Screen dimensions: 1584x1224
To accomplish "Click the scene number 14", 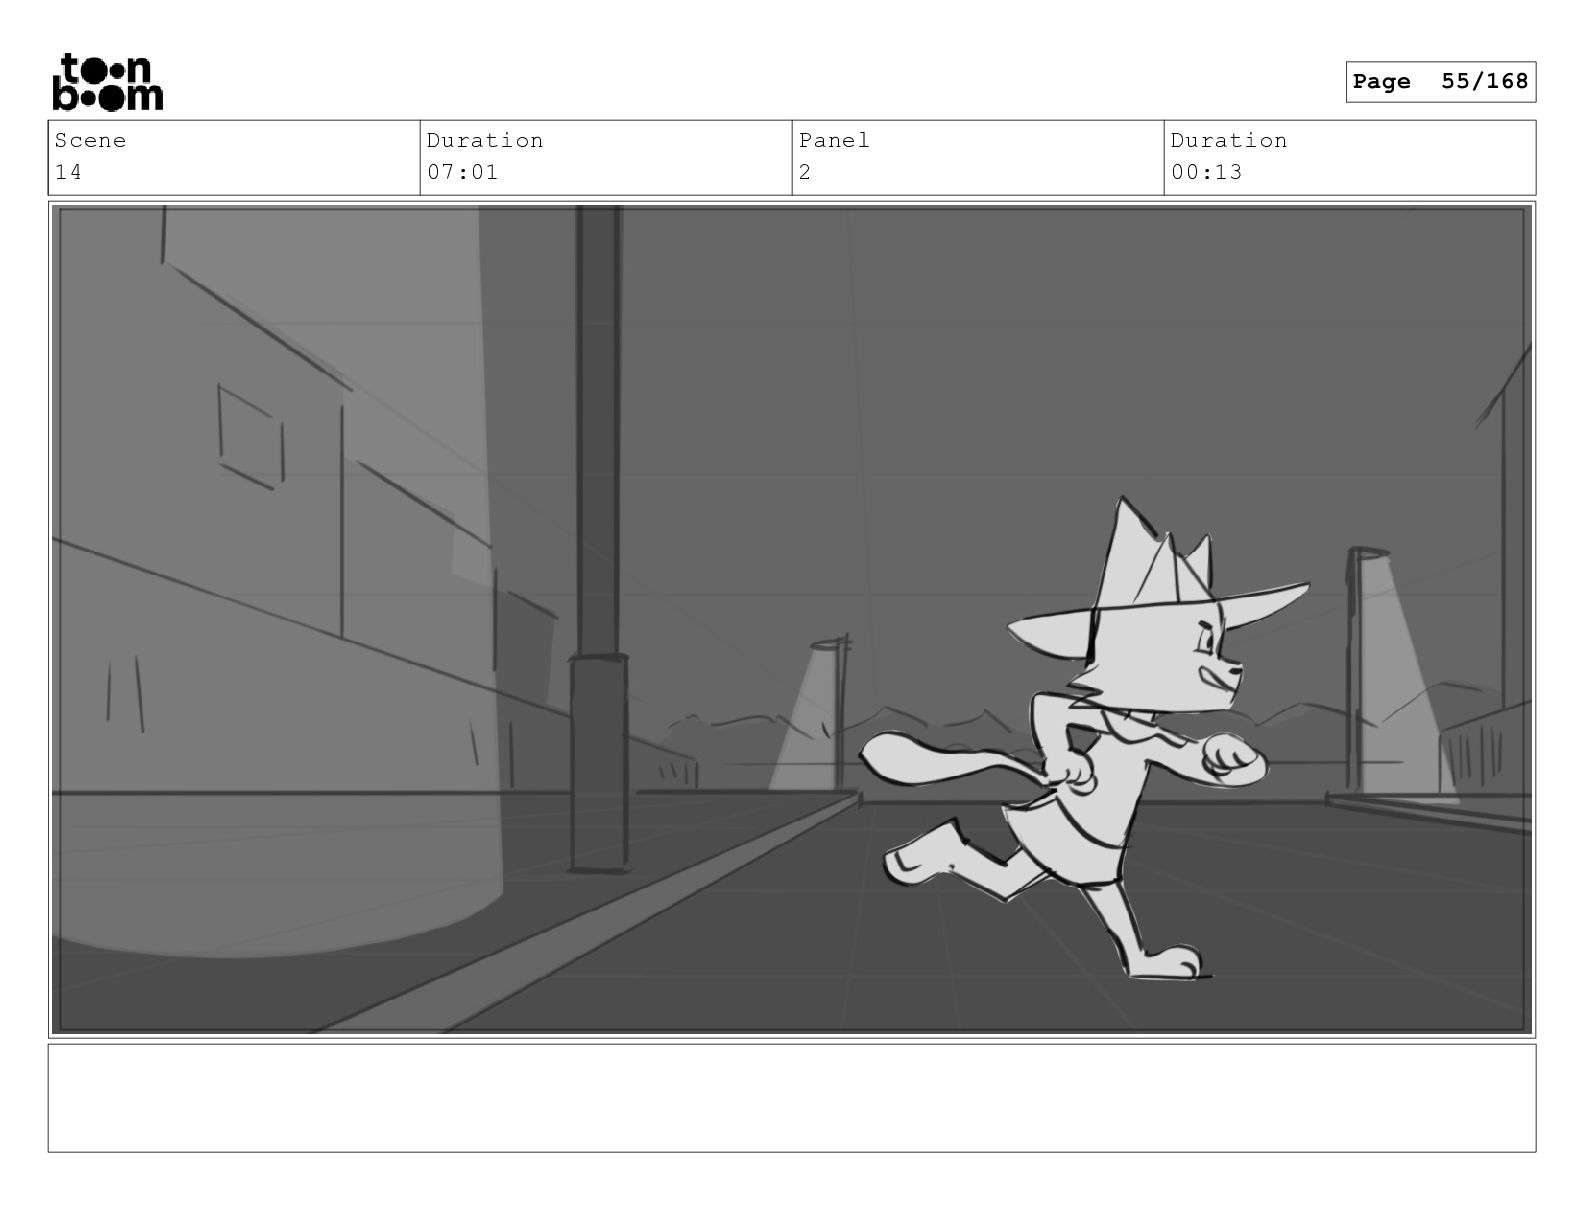I will [68, 172].
